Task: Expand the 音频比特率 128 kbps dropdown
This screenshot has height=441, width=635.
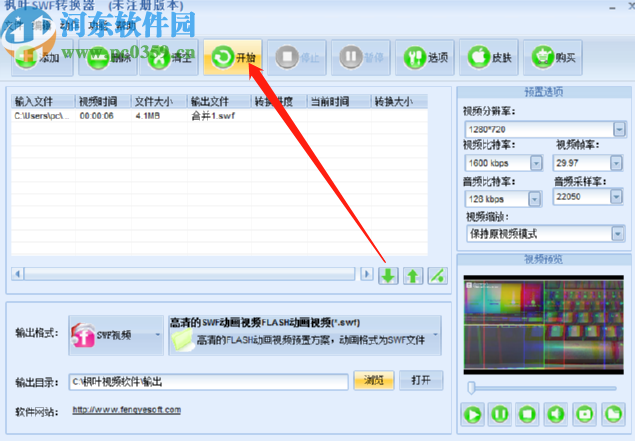Action: [x=535, y=199]
